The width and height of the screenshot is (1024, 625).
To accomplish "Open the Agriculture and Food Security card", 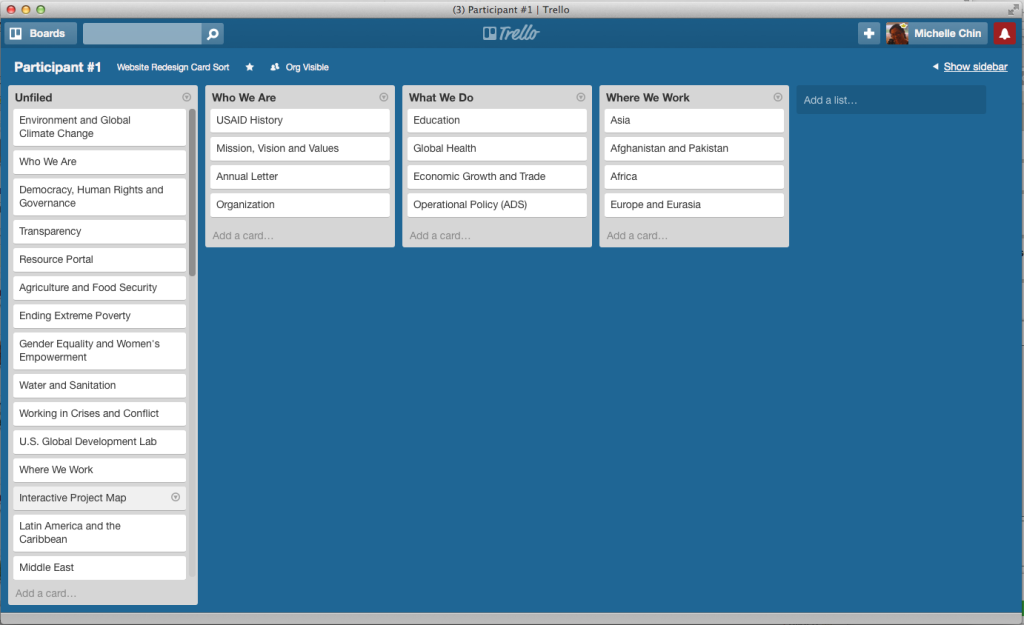I will click(99, 287).
